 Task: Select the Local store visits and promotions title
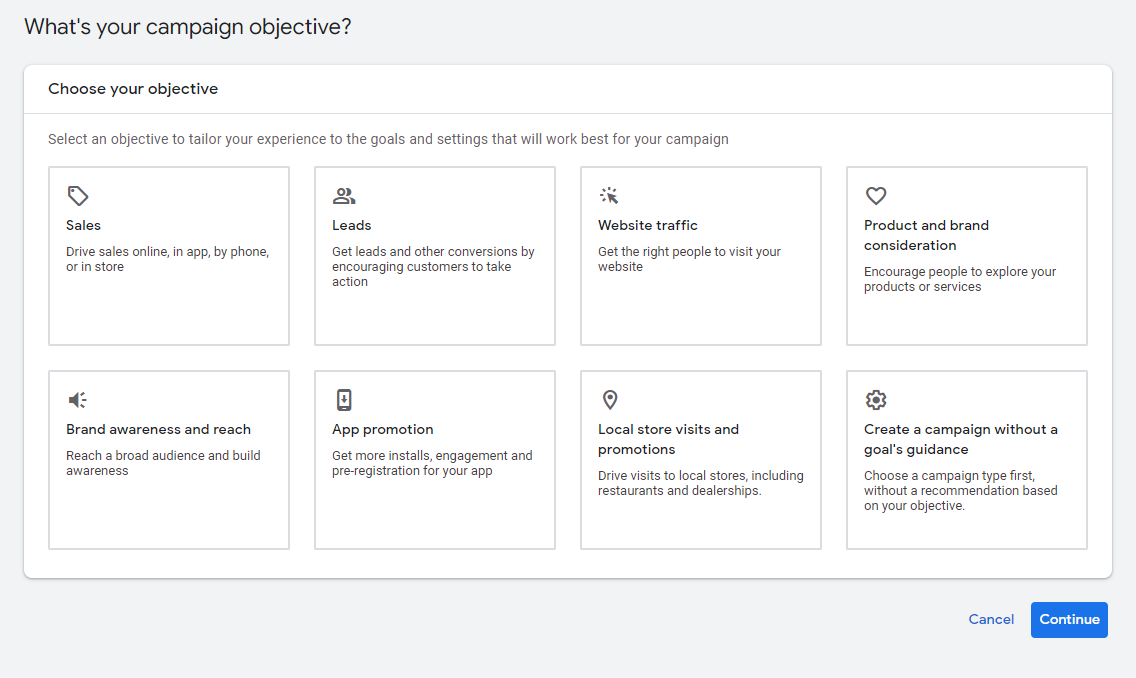tap(668, 439)
